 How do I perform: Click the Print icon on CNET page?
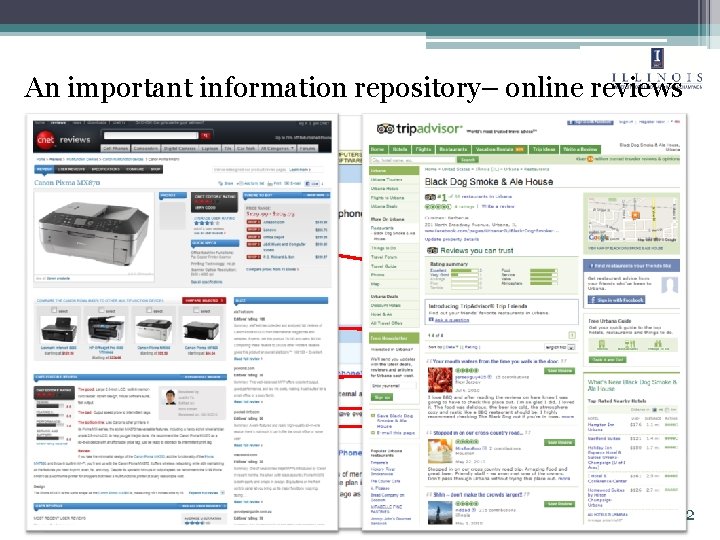270,183
